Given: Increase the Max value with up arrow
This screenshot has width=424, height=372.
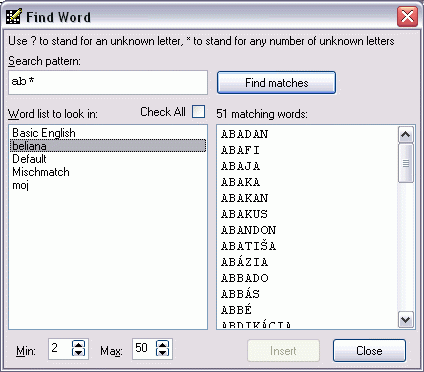Looking at the screenshot, I should pyautogui.click(x=162, y=345).
